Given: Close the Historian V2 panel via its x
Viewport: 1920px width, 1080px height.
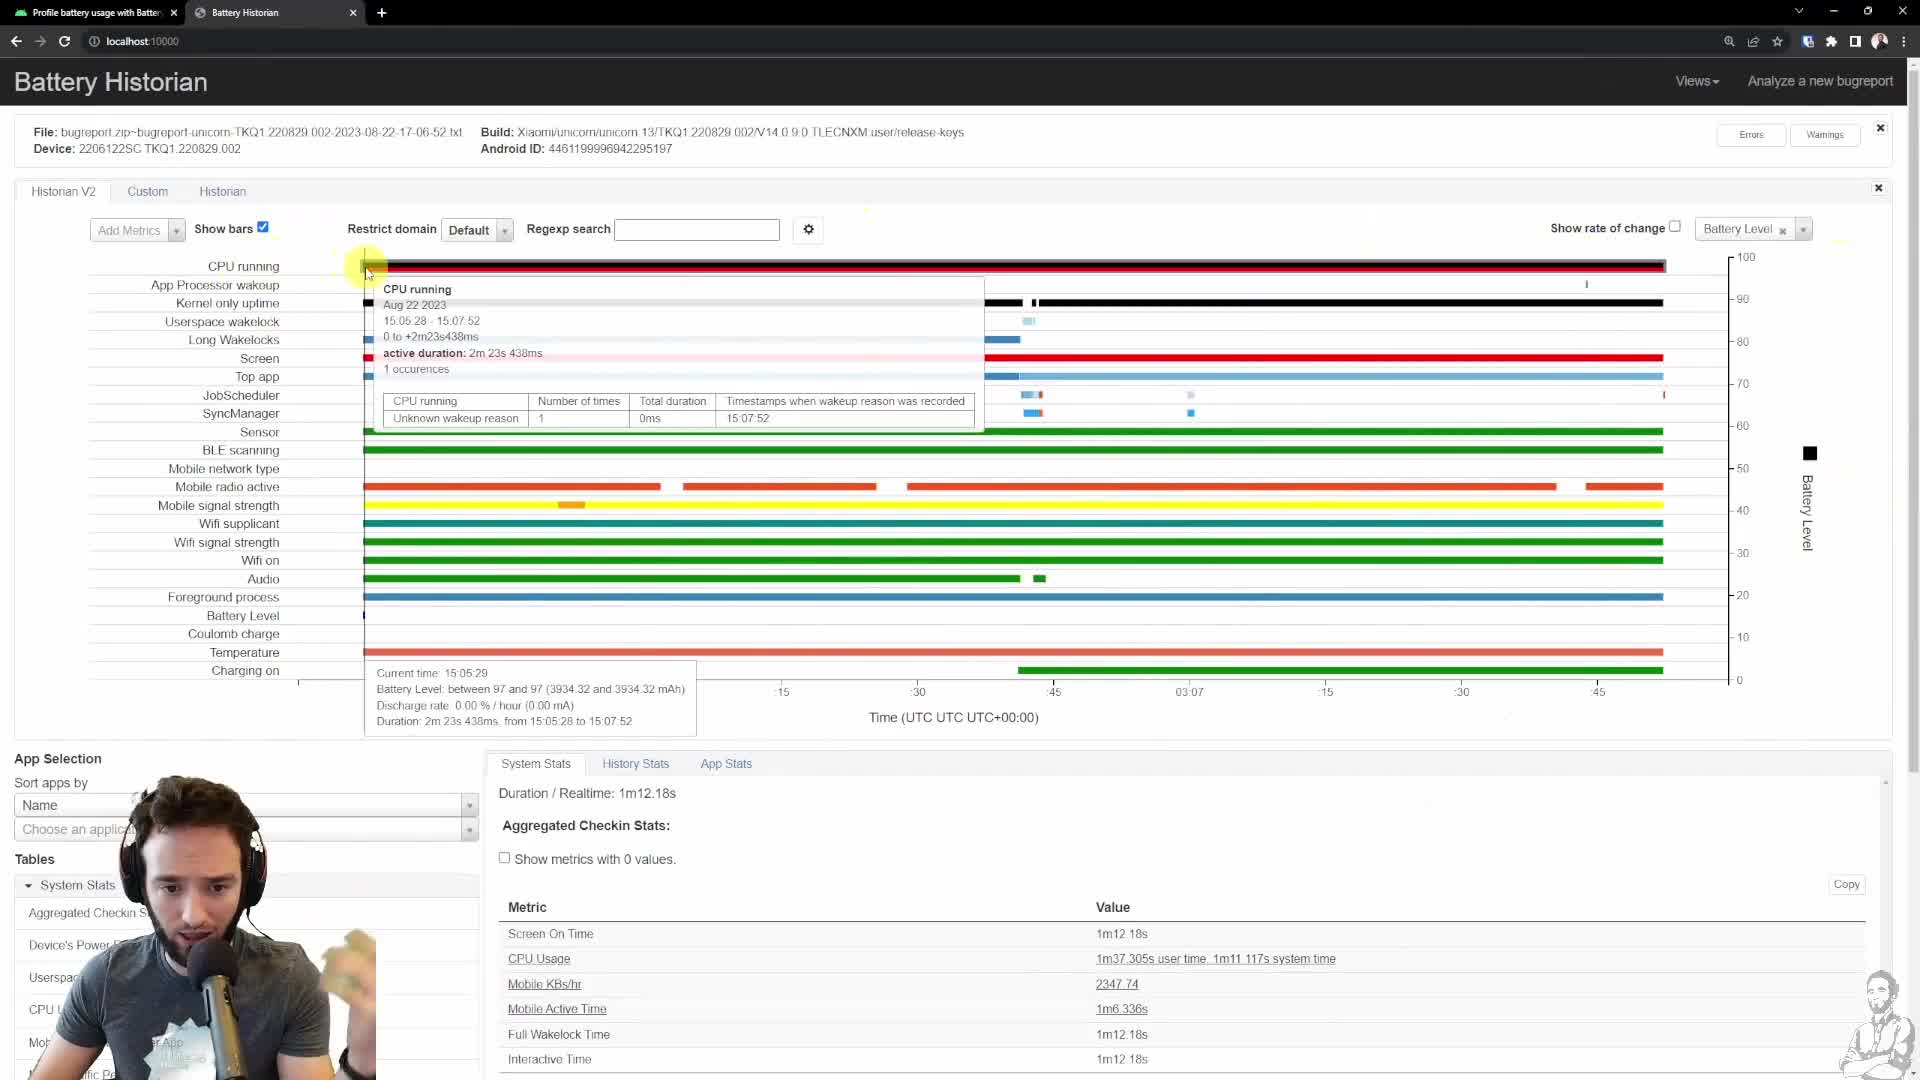Looking at the screenshot, I should tap(1879, 188).
